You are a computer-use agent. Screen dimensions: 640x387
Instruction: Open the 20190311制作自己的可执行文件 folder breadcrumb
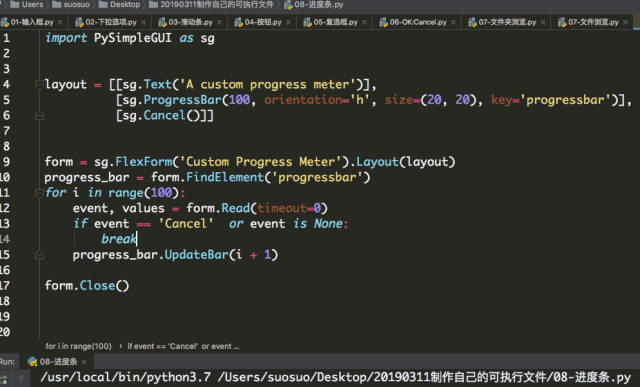coord(211,4)
